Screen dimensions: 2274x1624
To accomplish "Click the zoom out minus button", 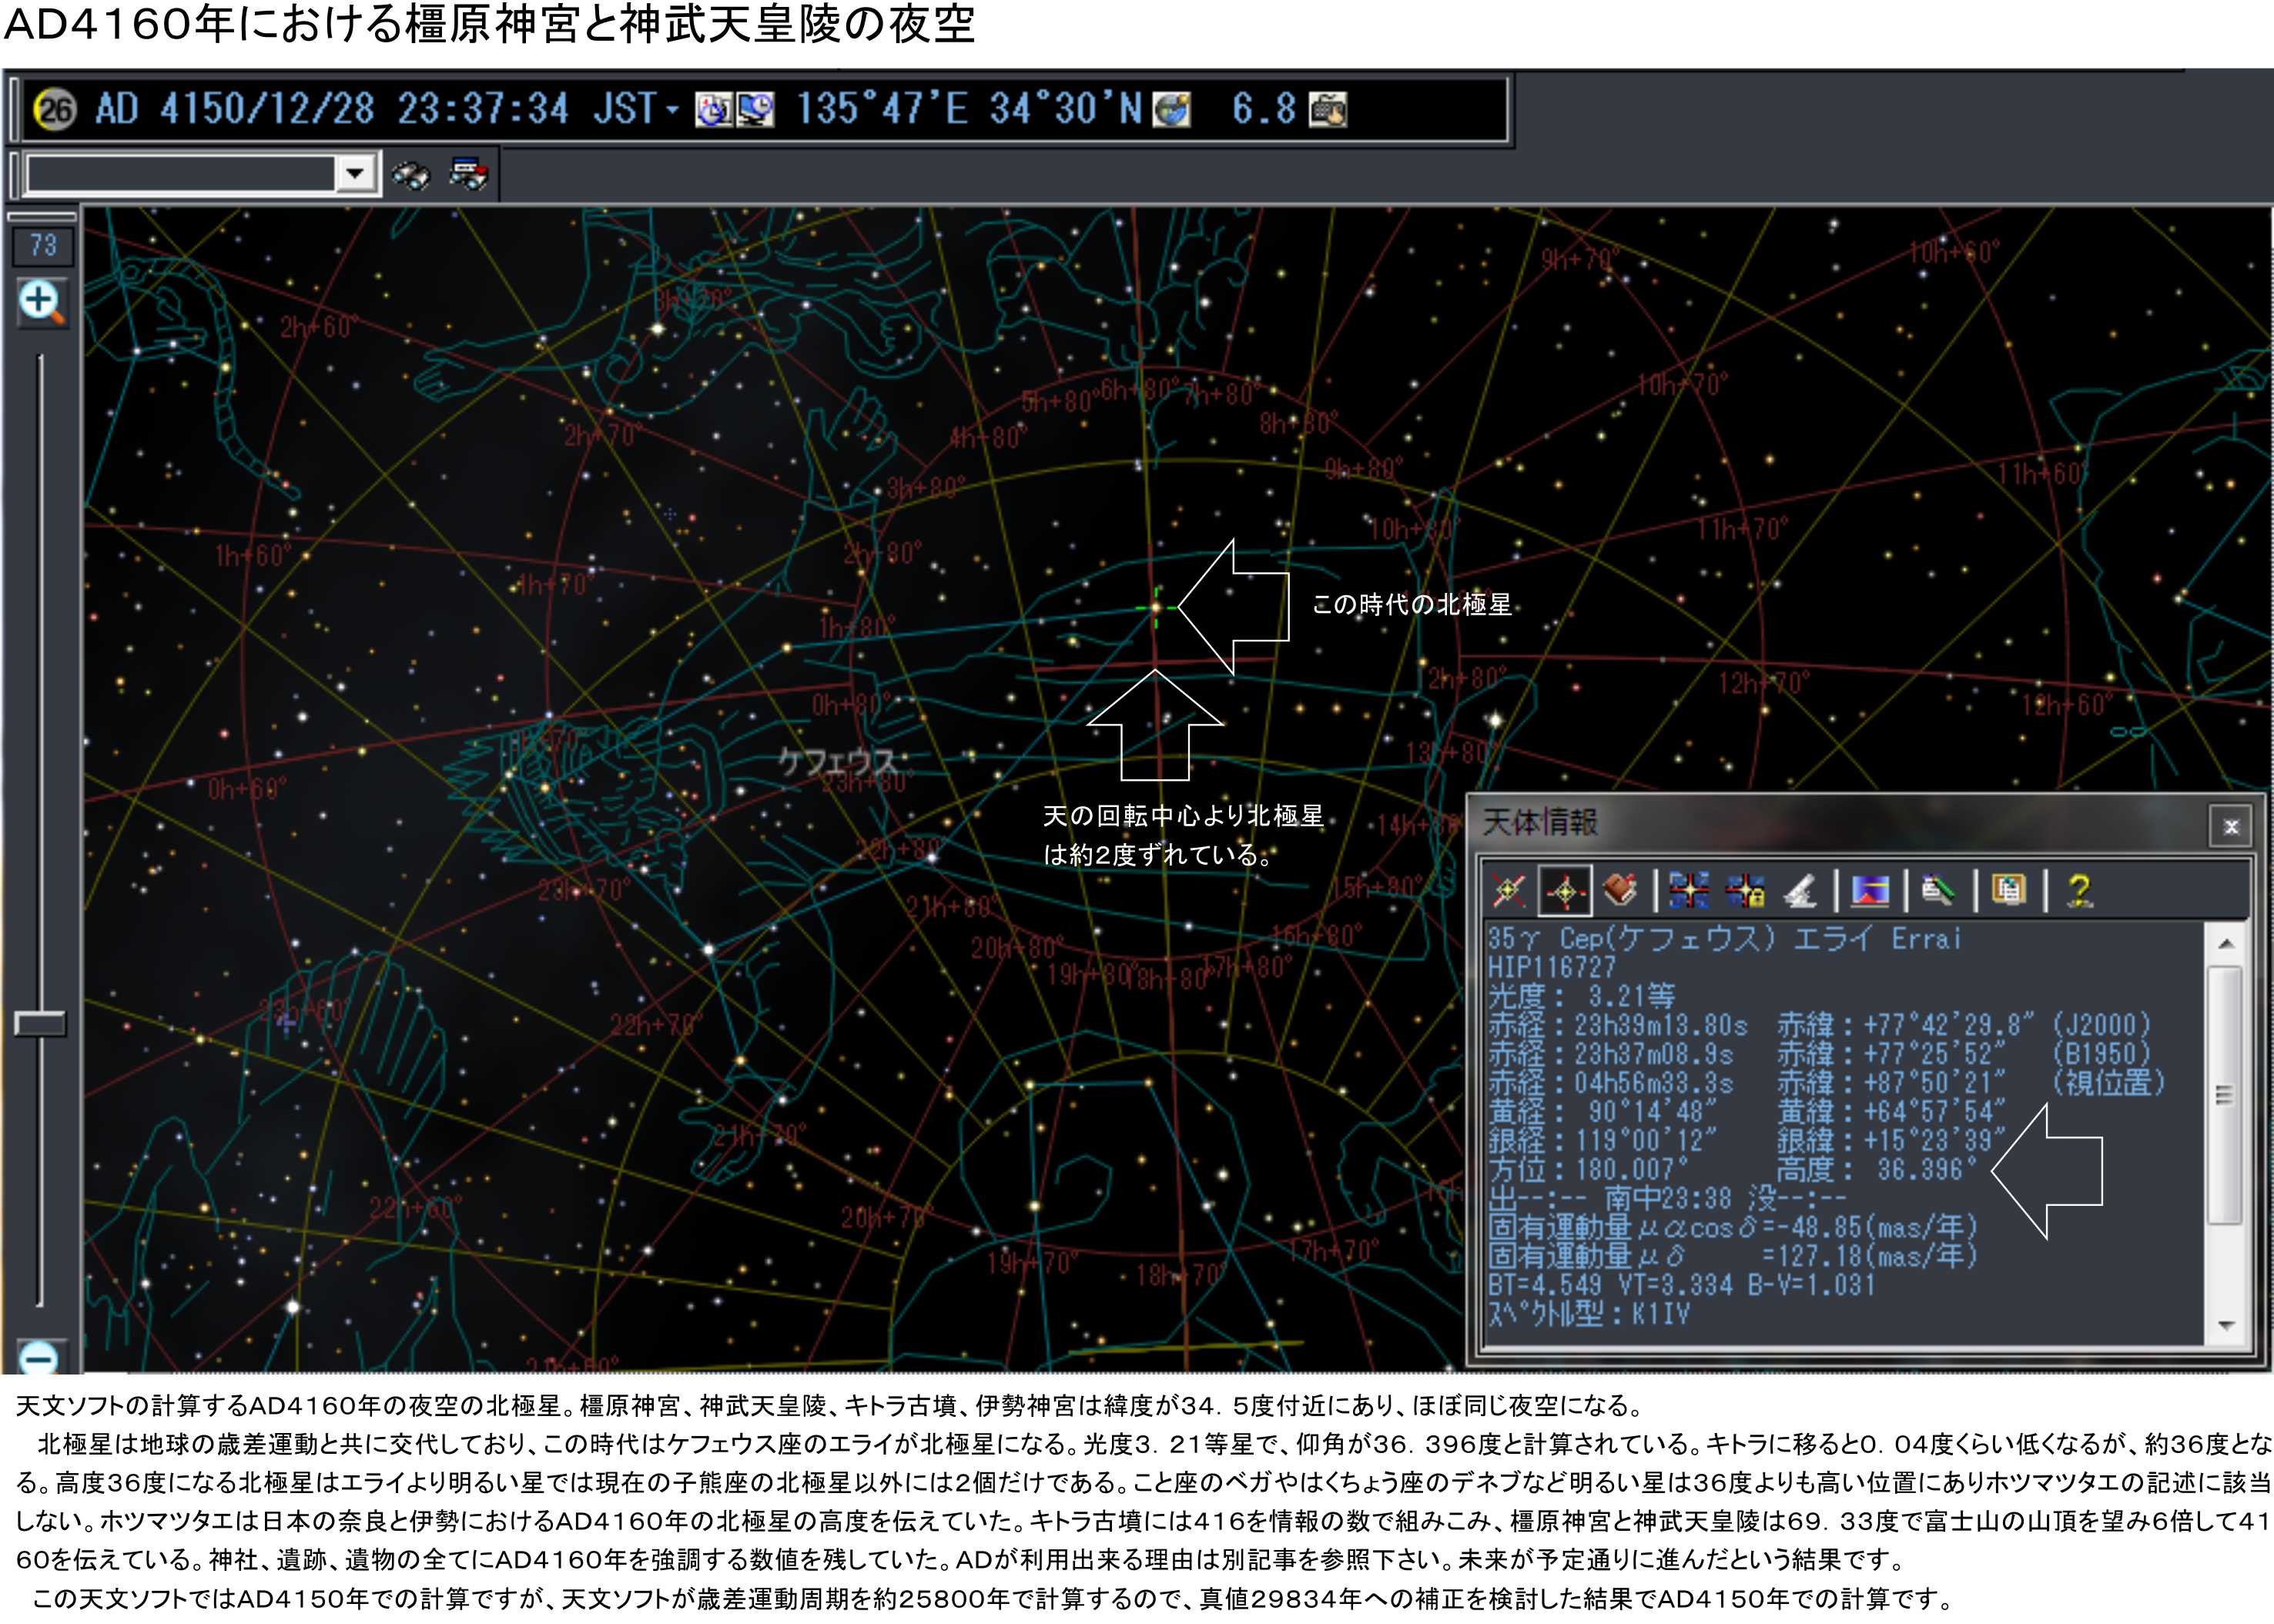I will [41, 1358].
